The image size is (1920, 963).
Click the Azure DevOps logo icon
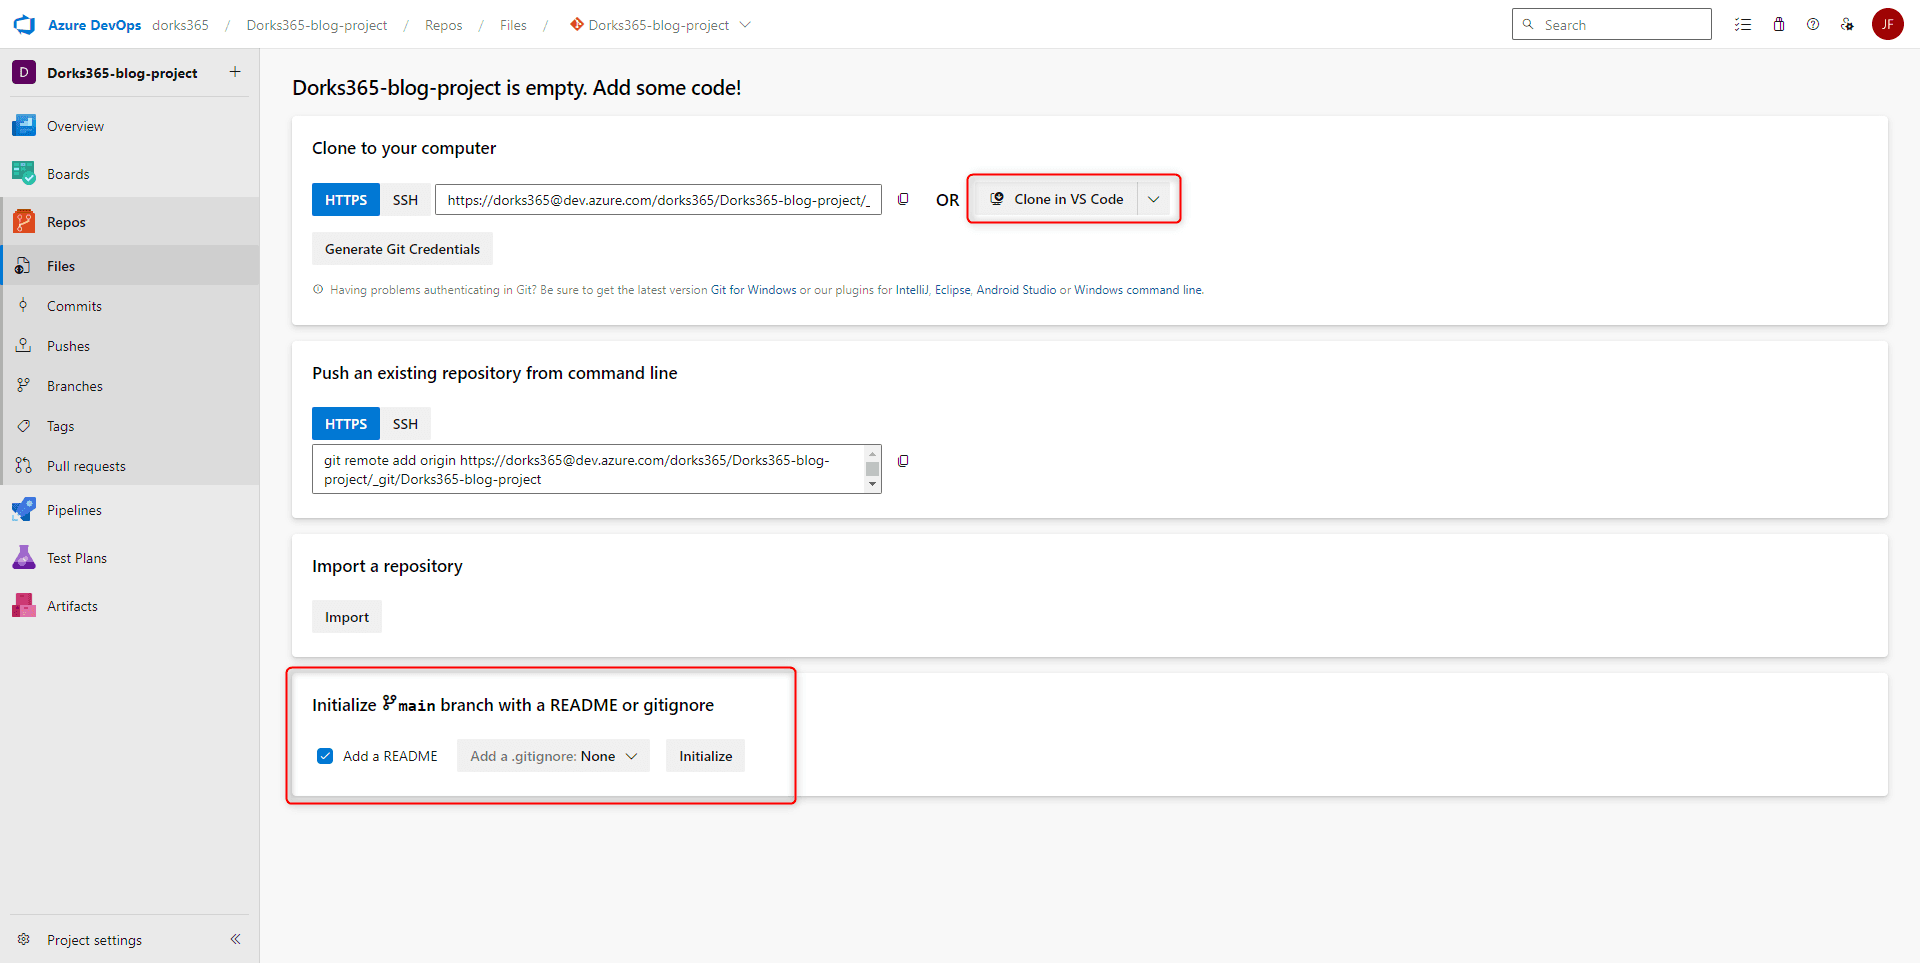24,25
